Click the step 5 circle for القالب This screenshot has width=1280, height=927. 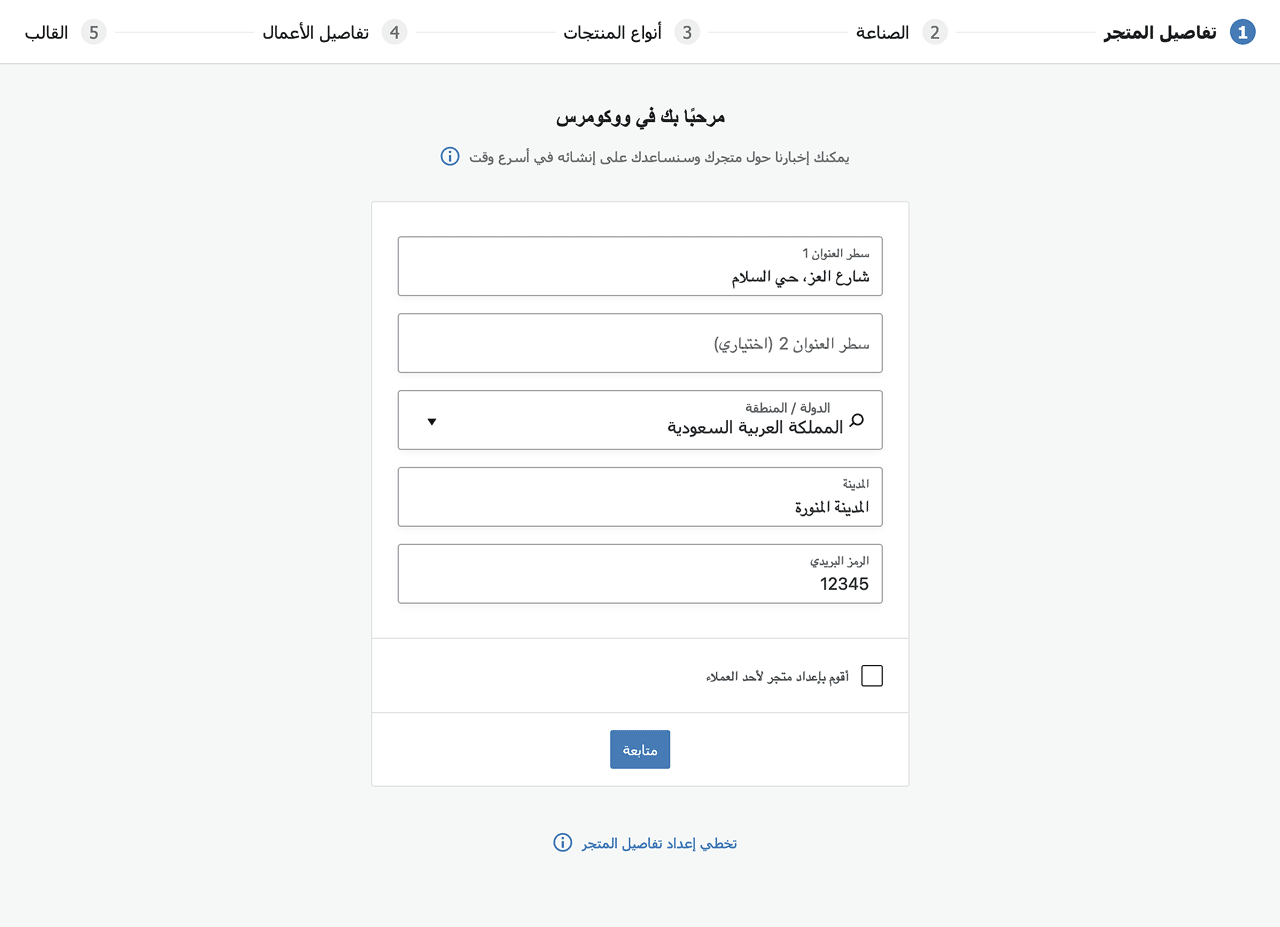pos(93,31)
